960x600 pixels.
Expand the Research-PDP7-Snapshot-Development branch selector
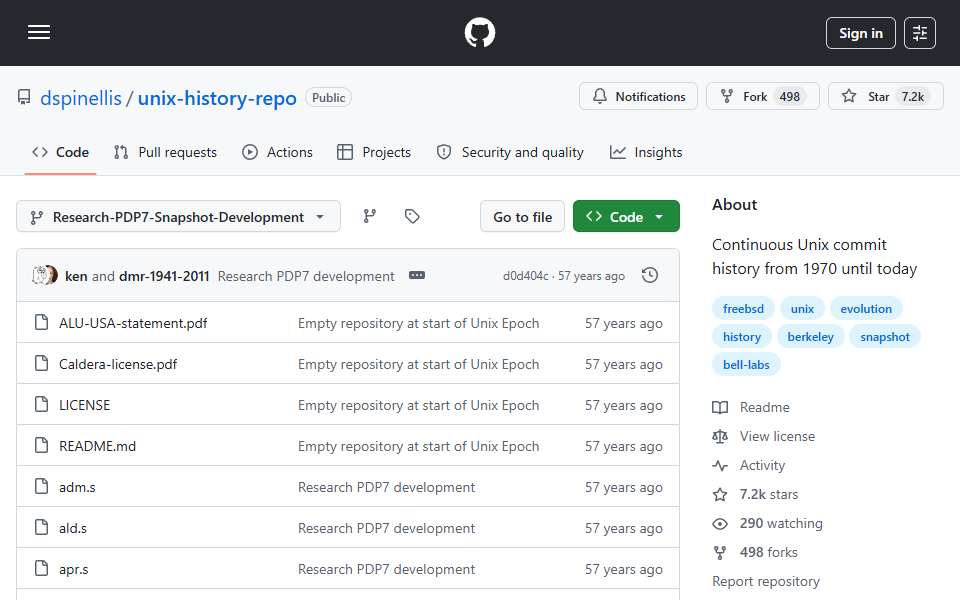[x=178, y=217]
